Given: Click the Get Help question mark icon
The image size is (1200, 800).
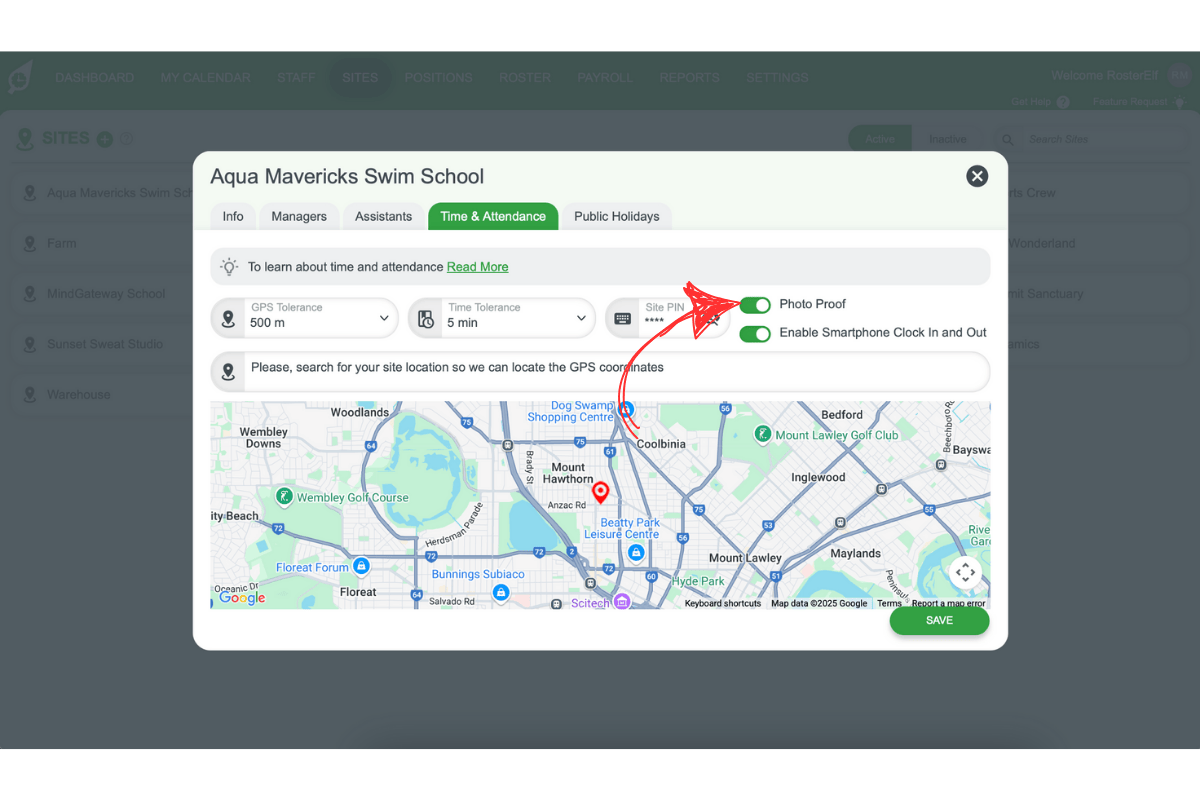Looking at the screenshot, I should click(1063, 101).
